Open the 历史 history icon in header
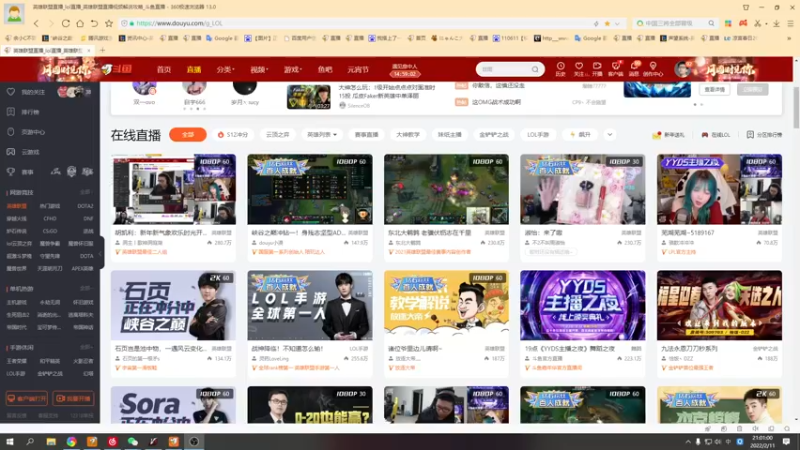 point(560,69)
